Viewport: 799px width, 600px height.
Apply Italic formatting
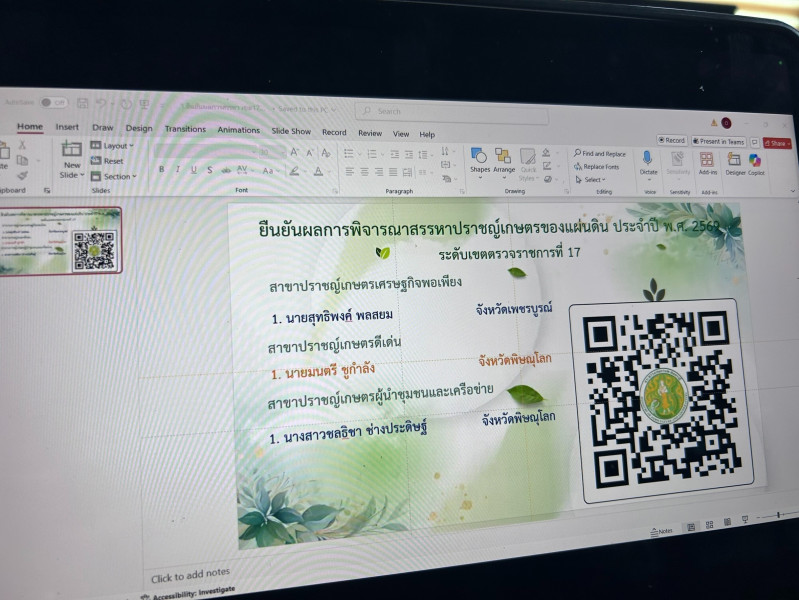177,170
